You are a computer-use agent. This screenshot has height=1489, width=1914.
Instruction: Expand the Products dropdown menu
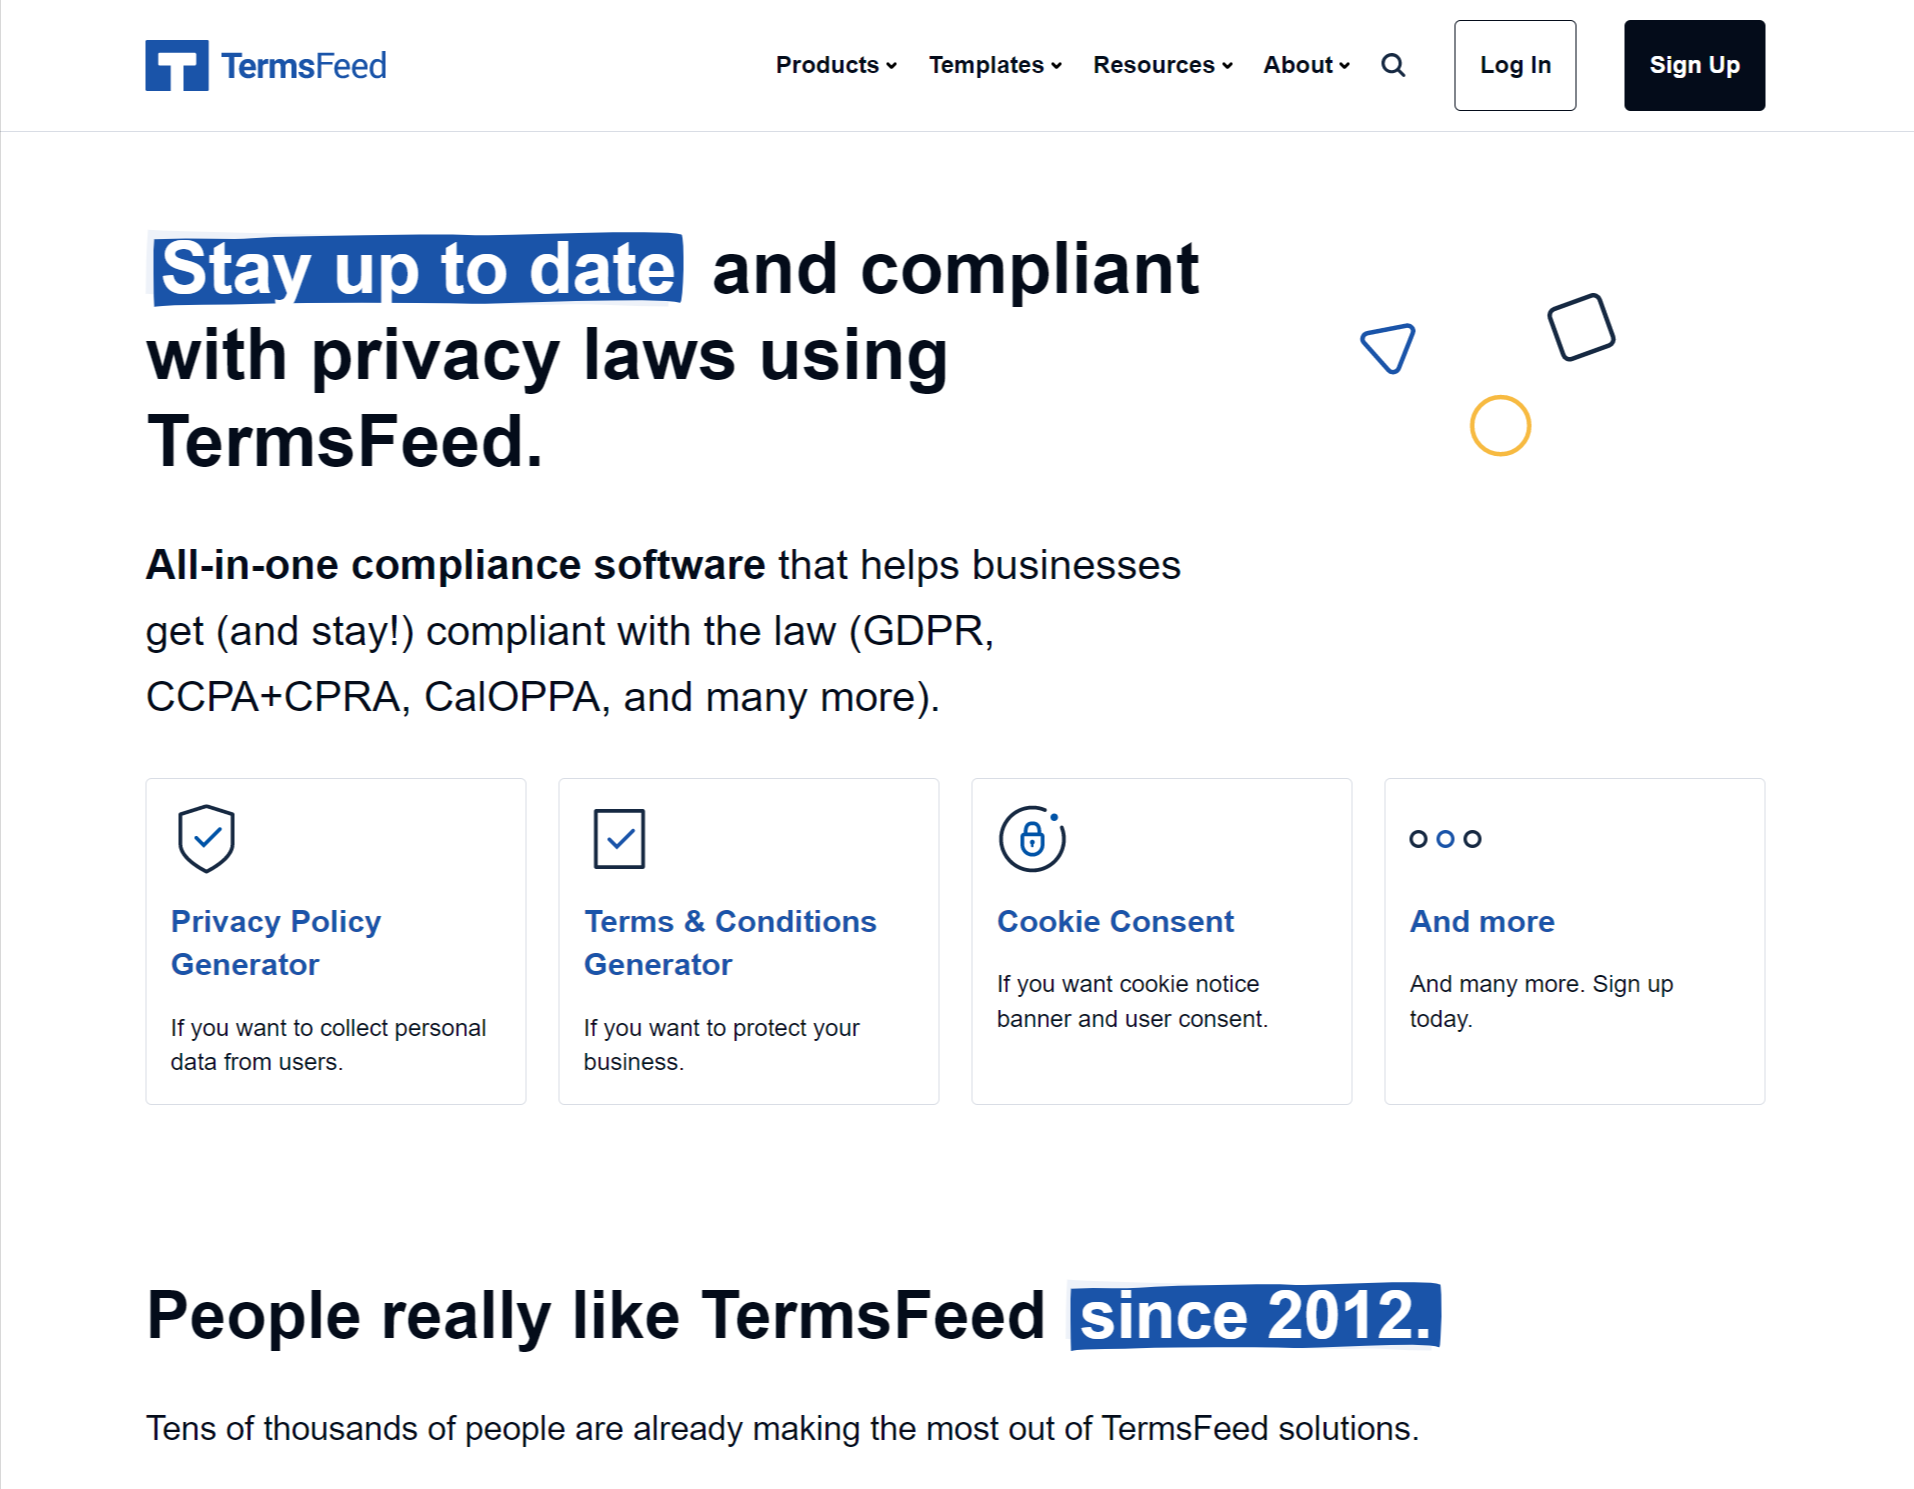pyautogui.click(x=836, y=65)
